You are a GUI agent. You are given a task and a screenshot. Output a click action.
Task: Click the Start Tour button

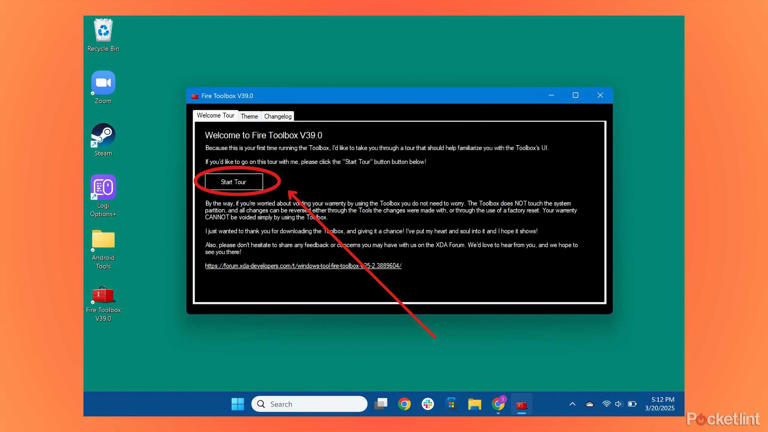233,182
